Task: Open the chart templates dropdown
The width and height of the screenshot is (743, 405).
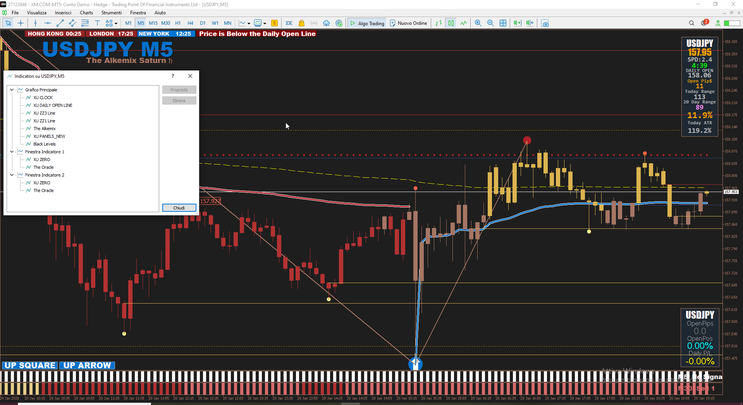Action: coord(260,23)
